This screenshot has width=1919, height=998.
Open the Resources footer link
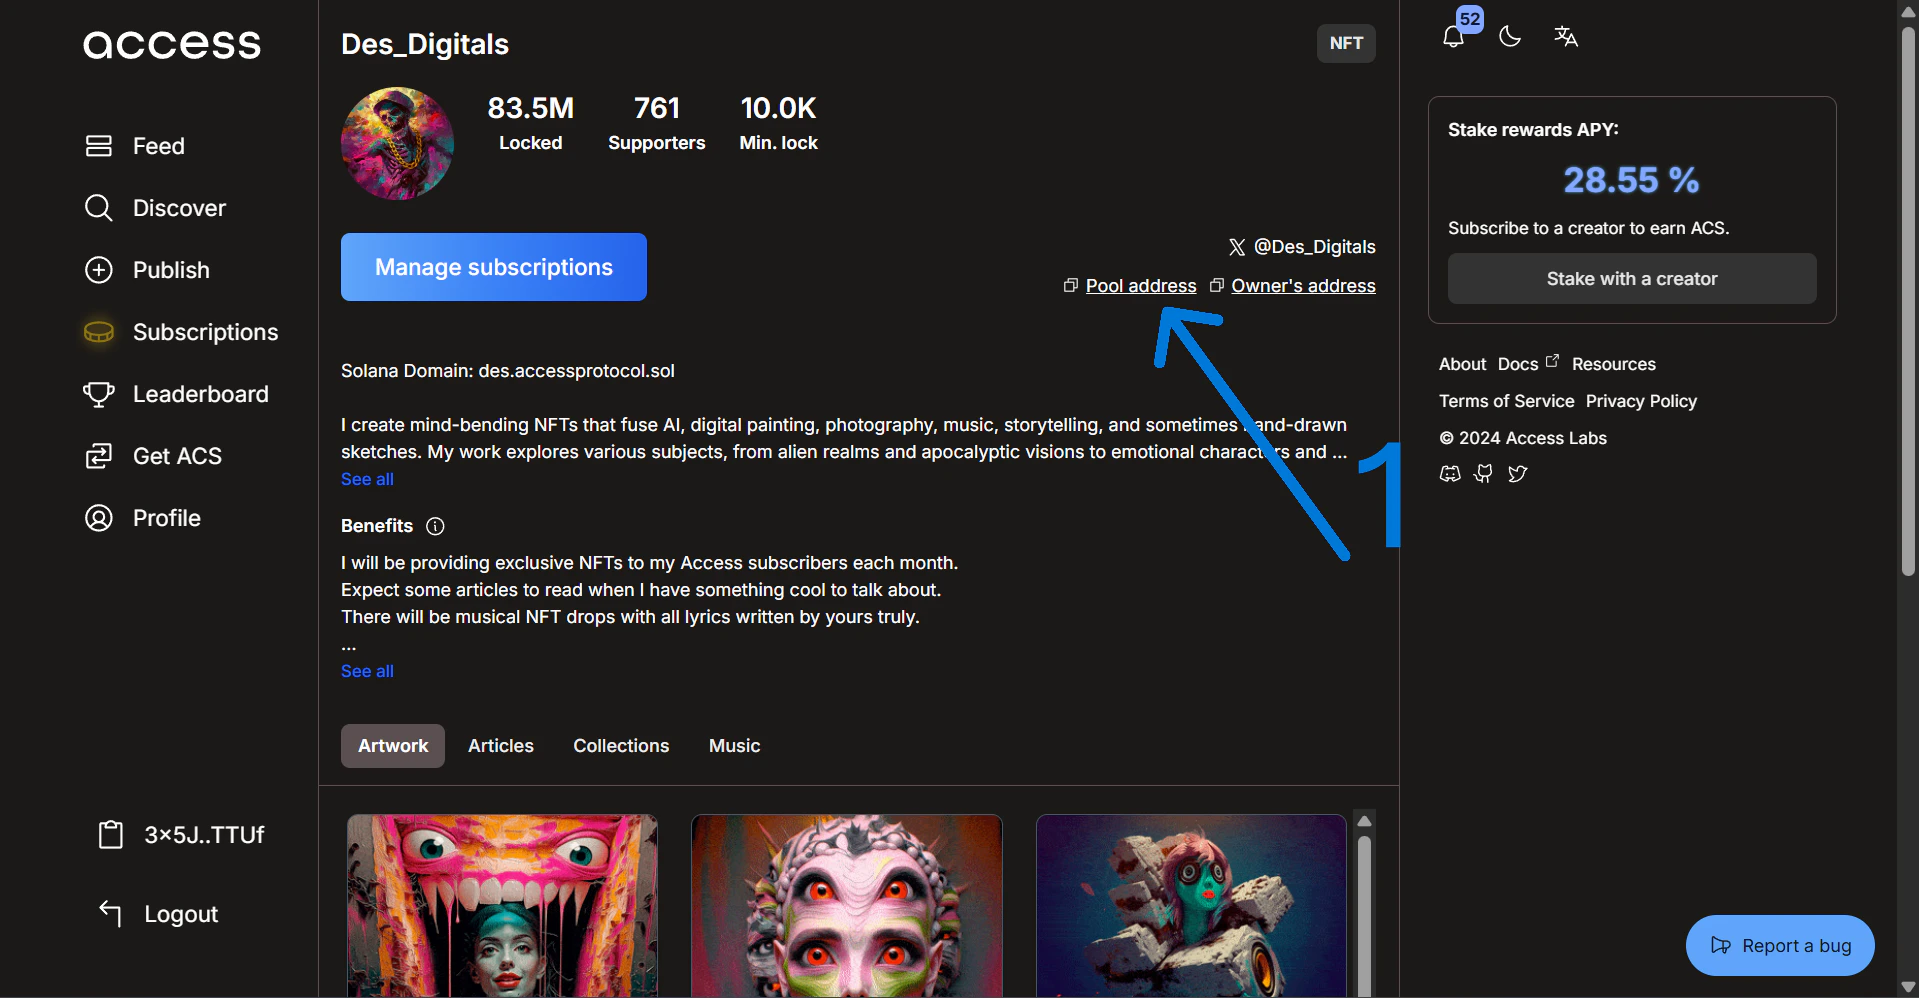pos(1614,364)
